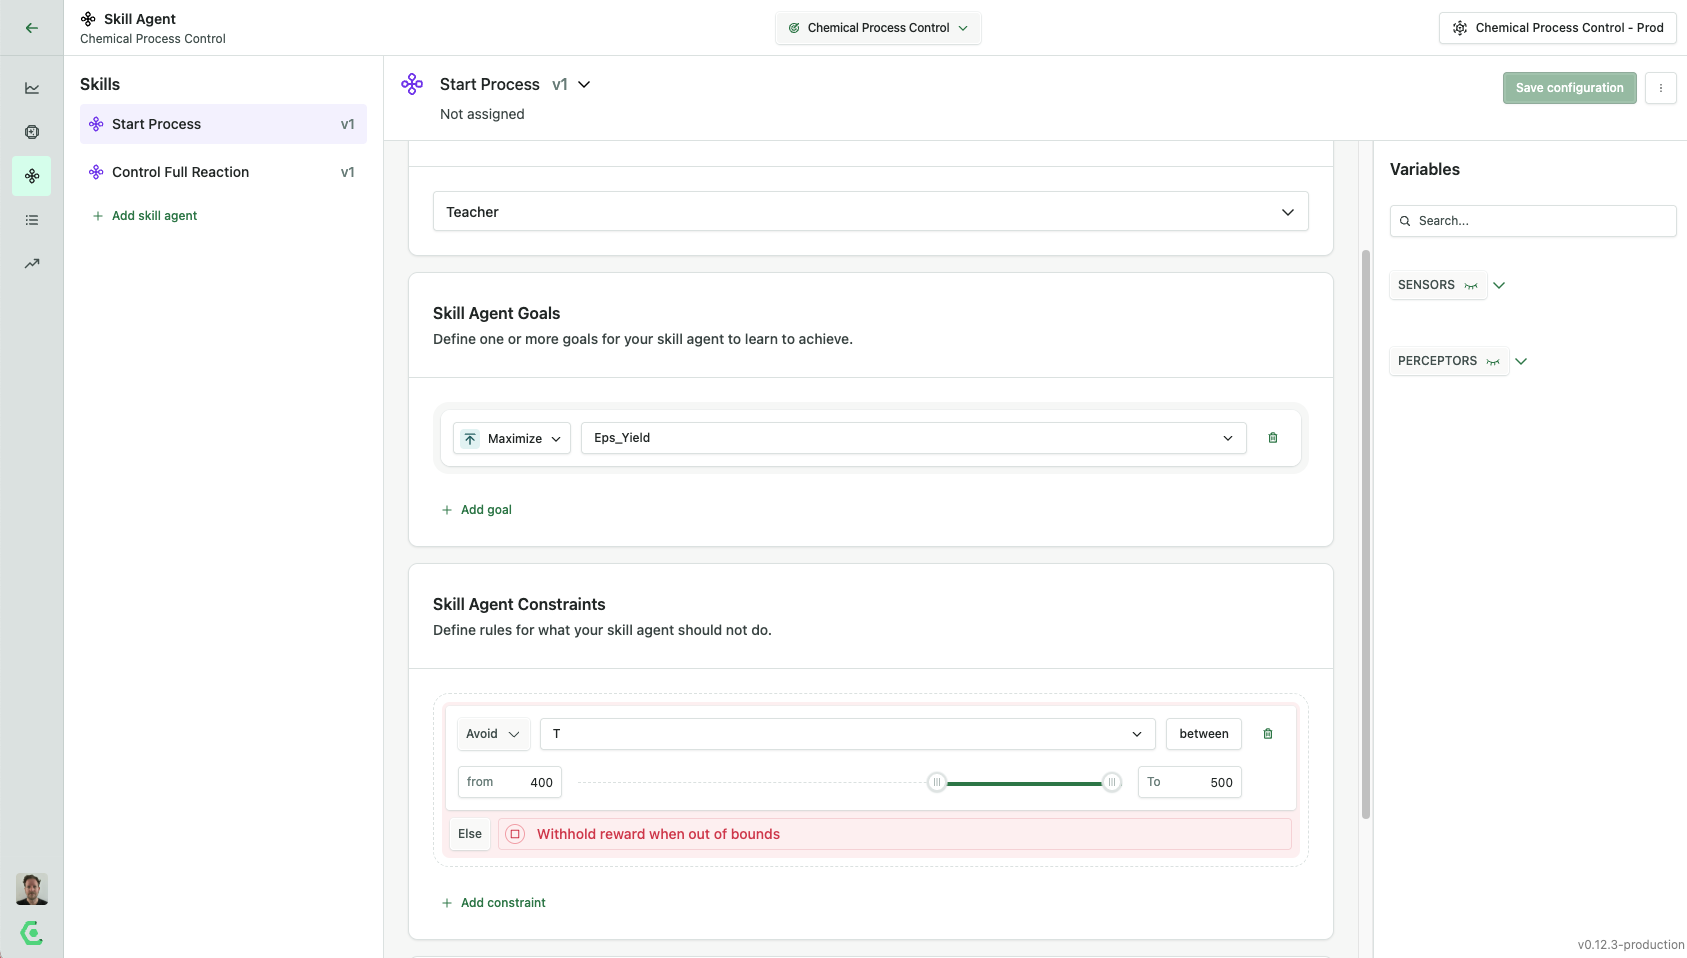Screen dimensions: 1687x958
Task: Select the skill agents sidebar icon
Action: pos(32,176)
